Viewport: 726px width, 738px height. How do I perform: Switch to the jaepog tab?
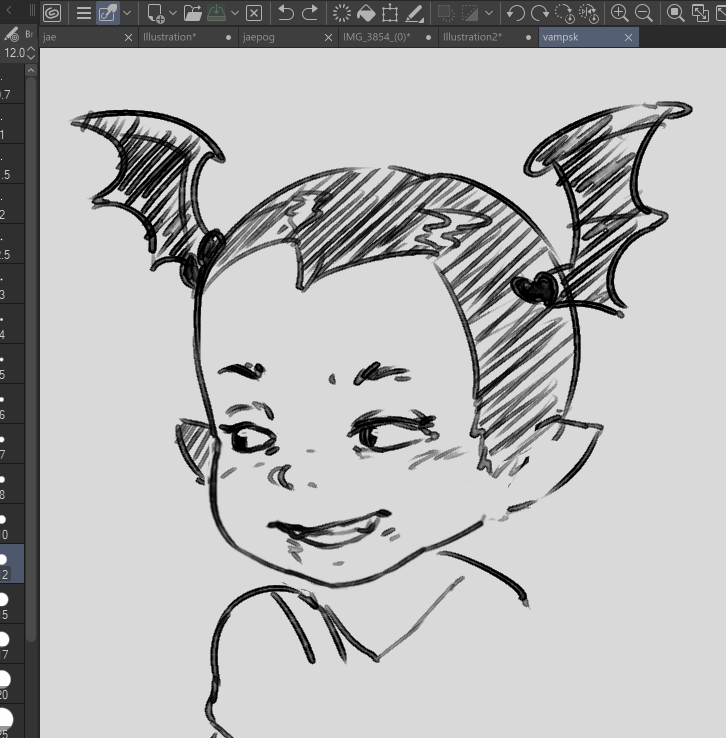pyautogui.click(x=259, y=37)
